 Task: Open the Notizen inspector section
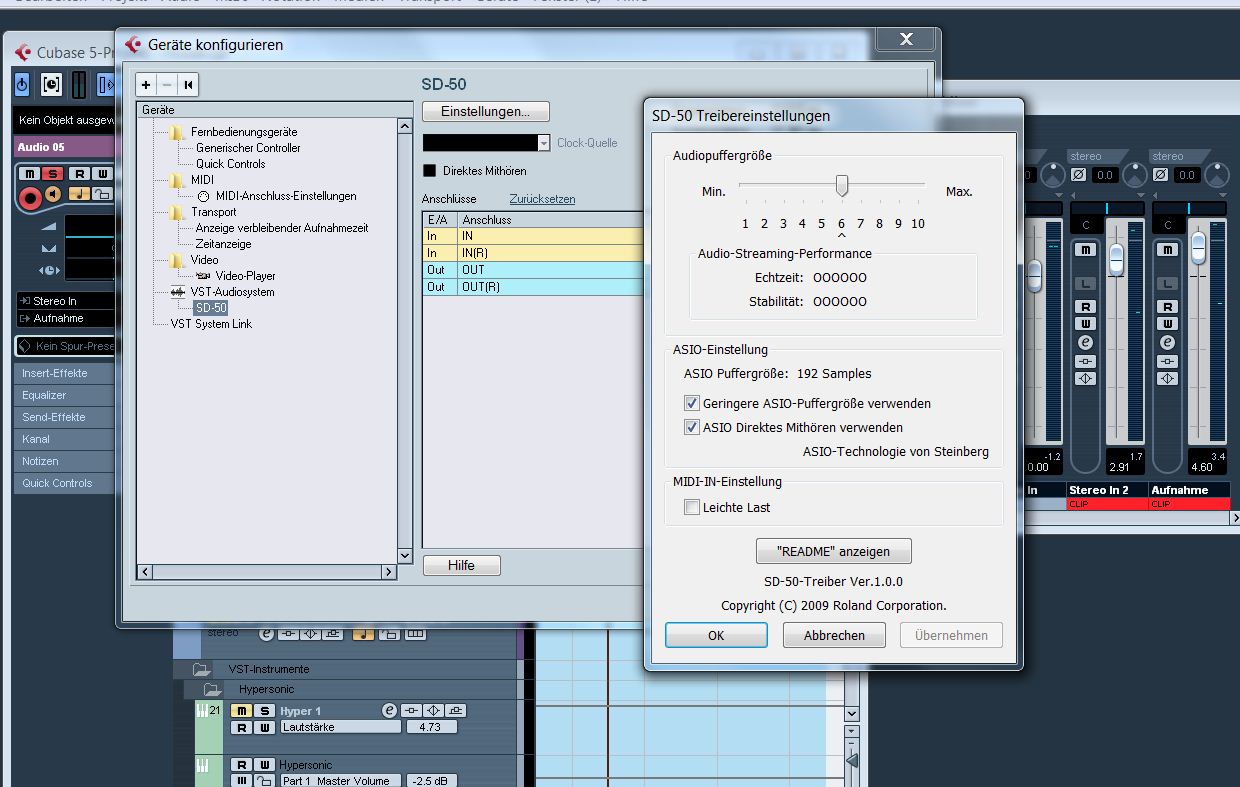point(66,461)
